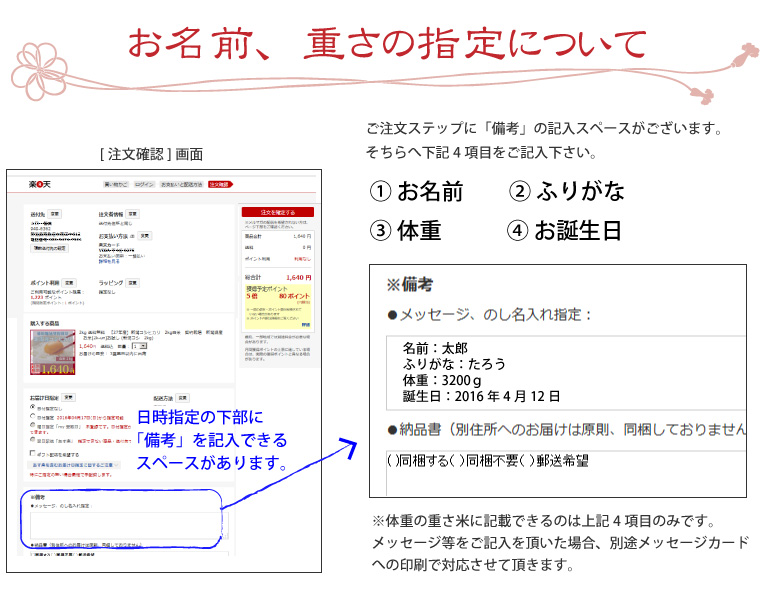Click the rice product thumbnail image

coord(54,352)
